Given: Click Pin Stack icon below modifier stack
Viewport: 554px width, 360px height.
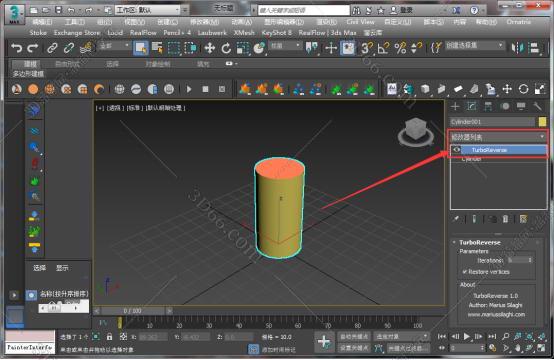Looking at the screenshot, I should coord(456,219).
